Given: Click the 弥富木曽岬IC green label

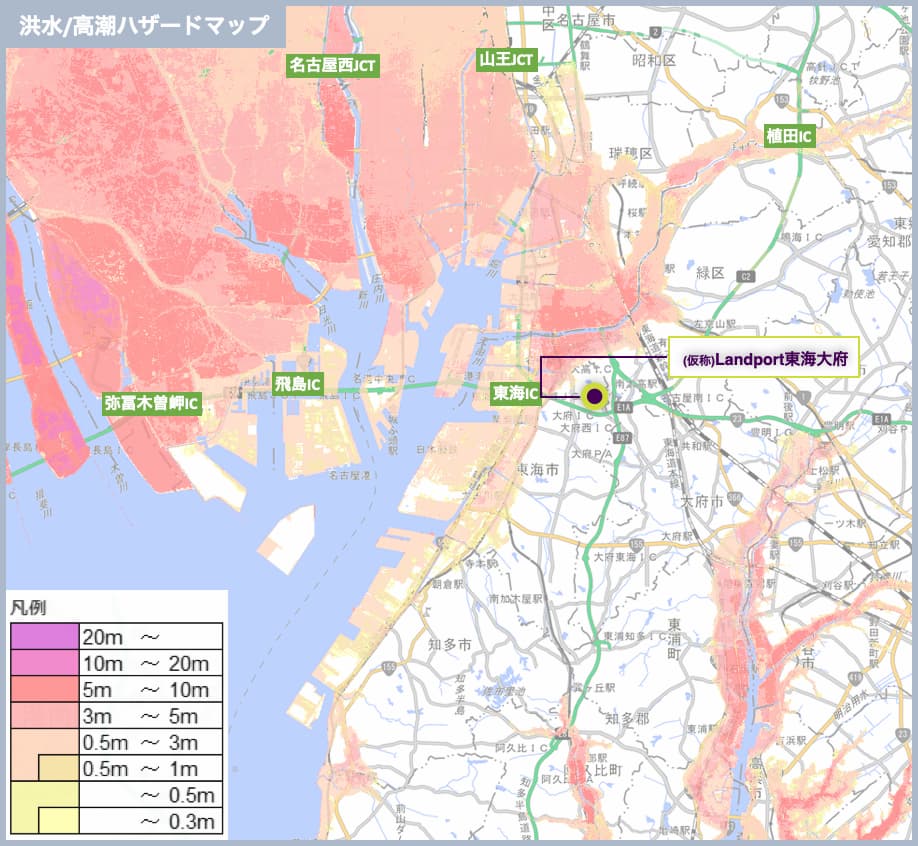Looking at the screenshot, I should tap(152, 404).
